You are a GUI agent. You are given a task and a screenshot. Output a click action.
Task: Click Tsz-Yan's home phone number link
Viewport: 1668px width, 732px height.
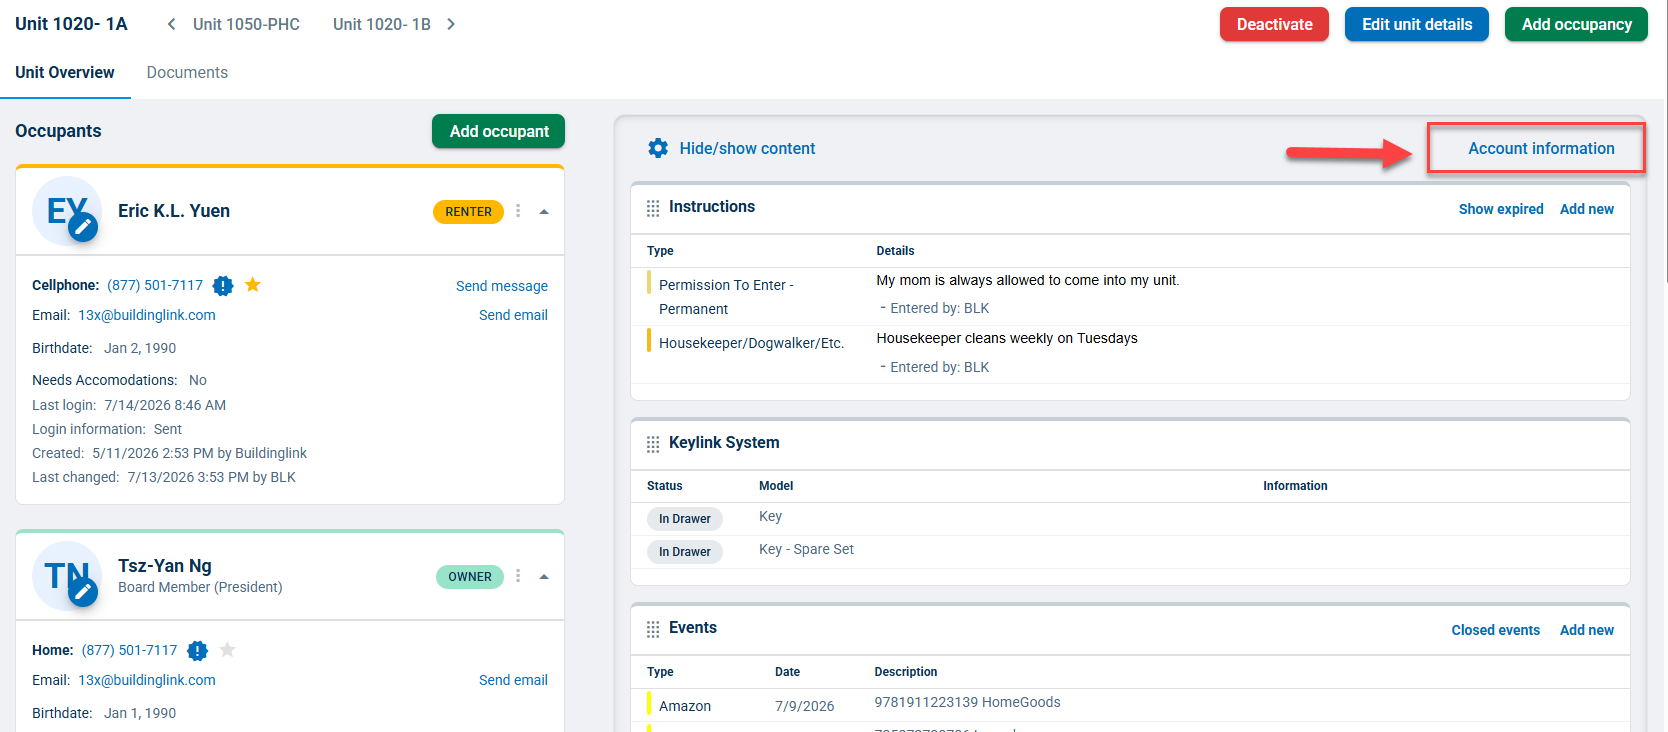[x=130, y=650]
